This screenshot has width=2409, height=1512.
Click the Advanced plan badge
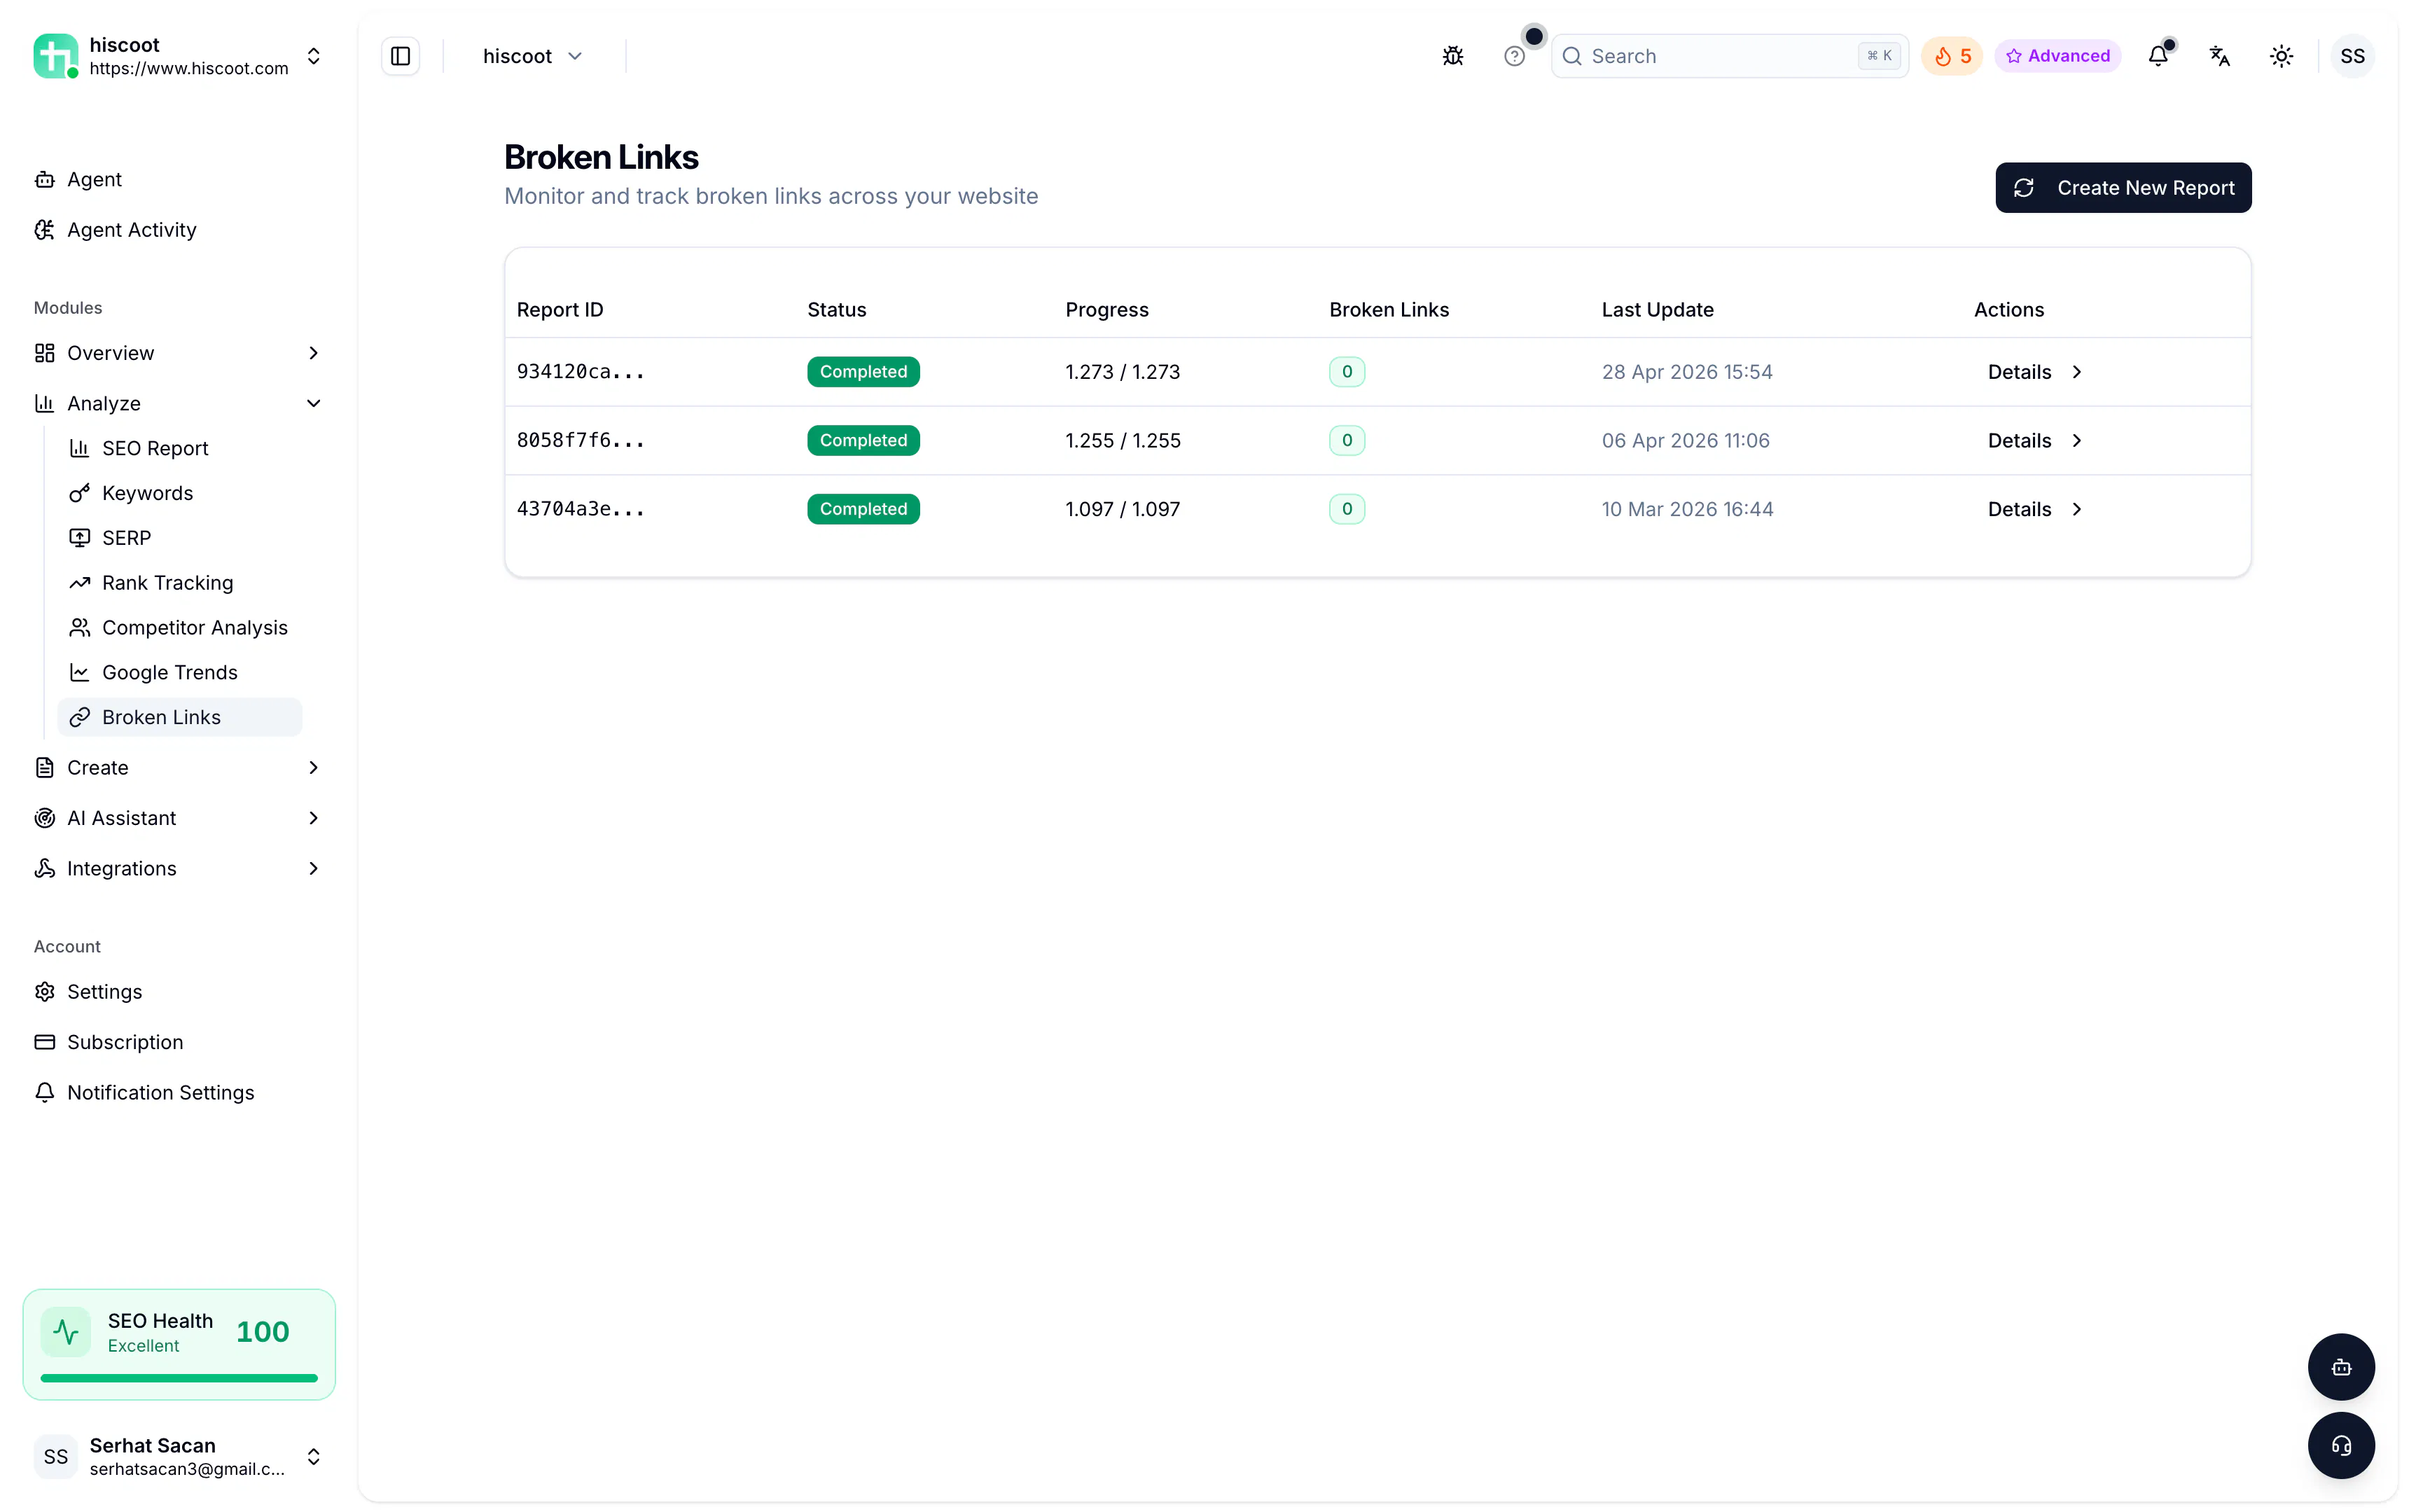click(x=2057, y=56)
